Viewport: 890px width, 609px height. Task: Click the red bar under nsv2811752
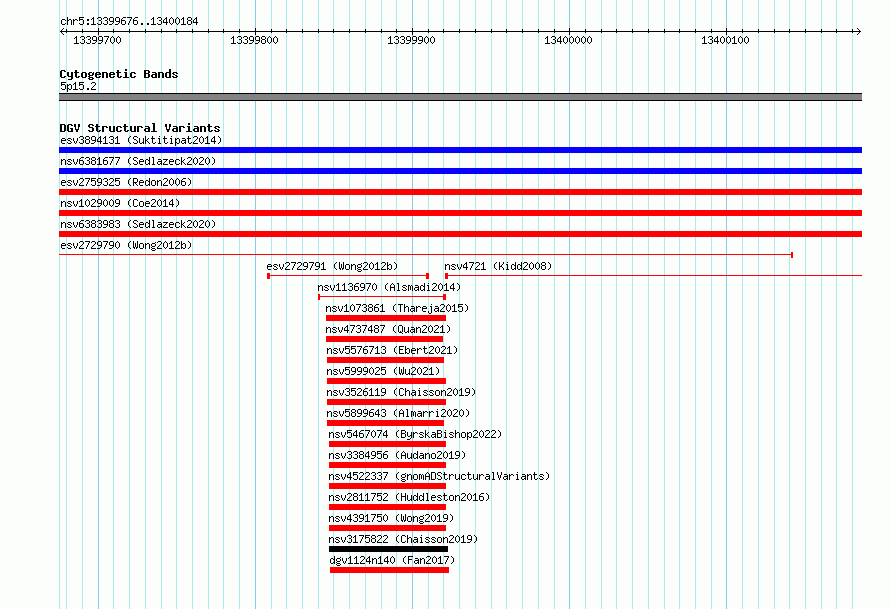[388, 507]
